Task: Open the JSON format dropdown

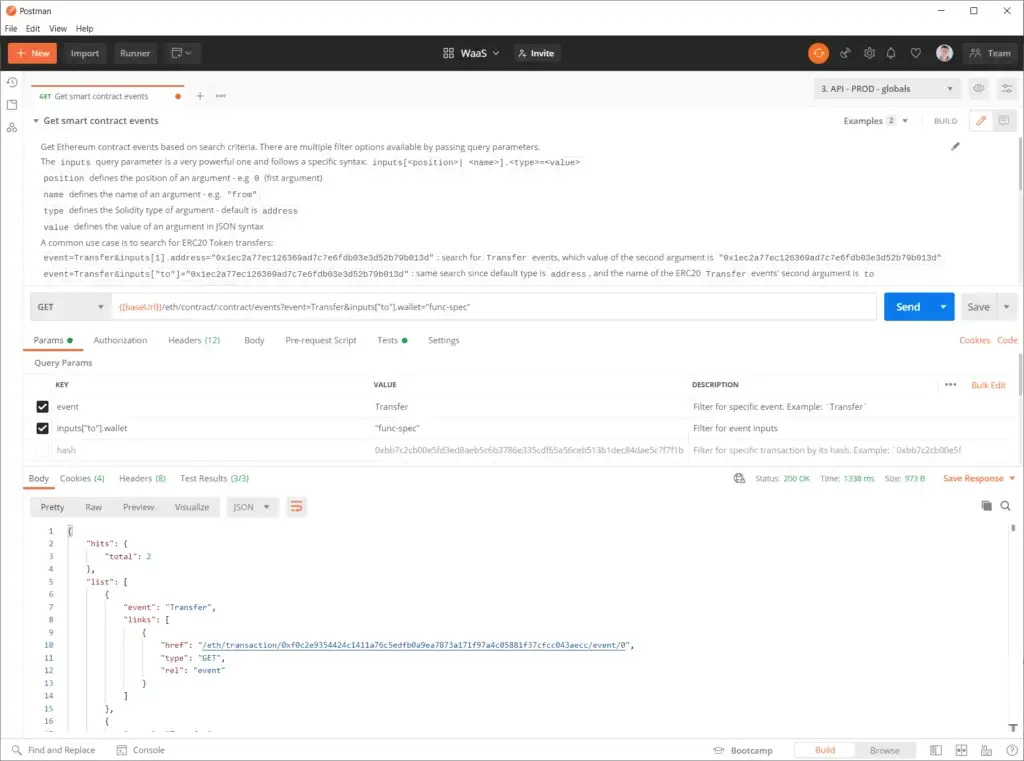Action: pyautogui.click(x=251, y=507)
